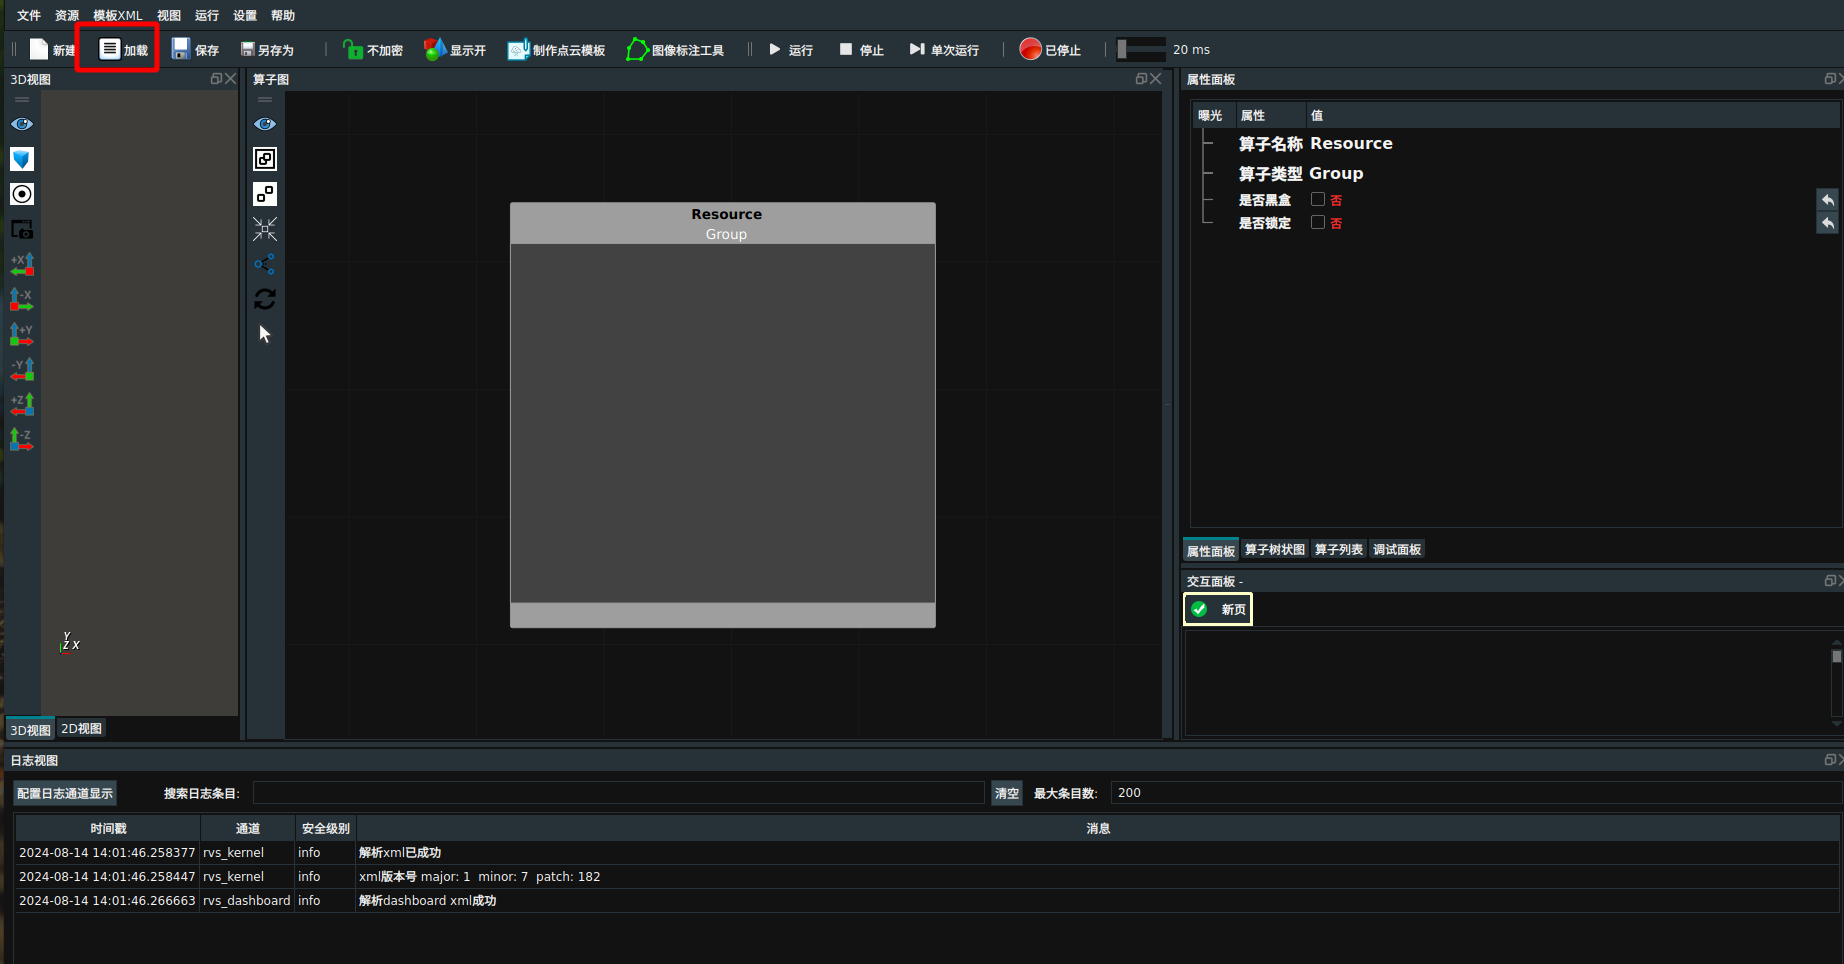
Task: Switch to the 调试面板 tab
Action: pos(1397,549)
